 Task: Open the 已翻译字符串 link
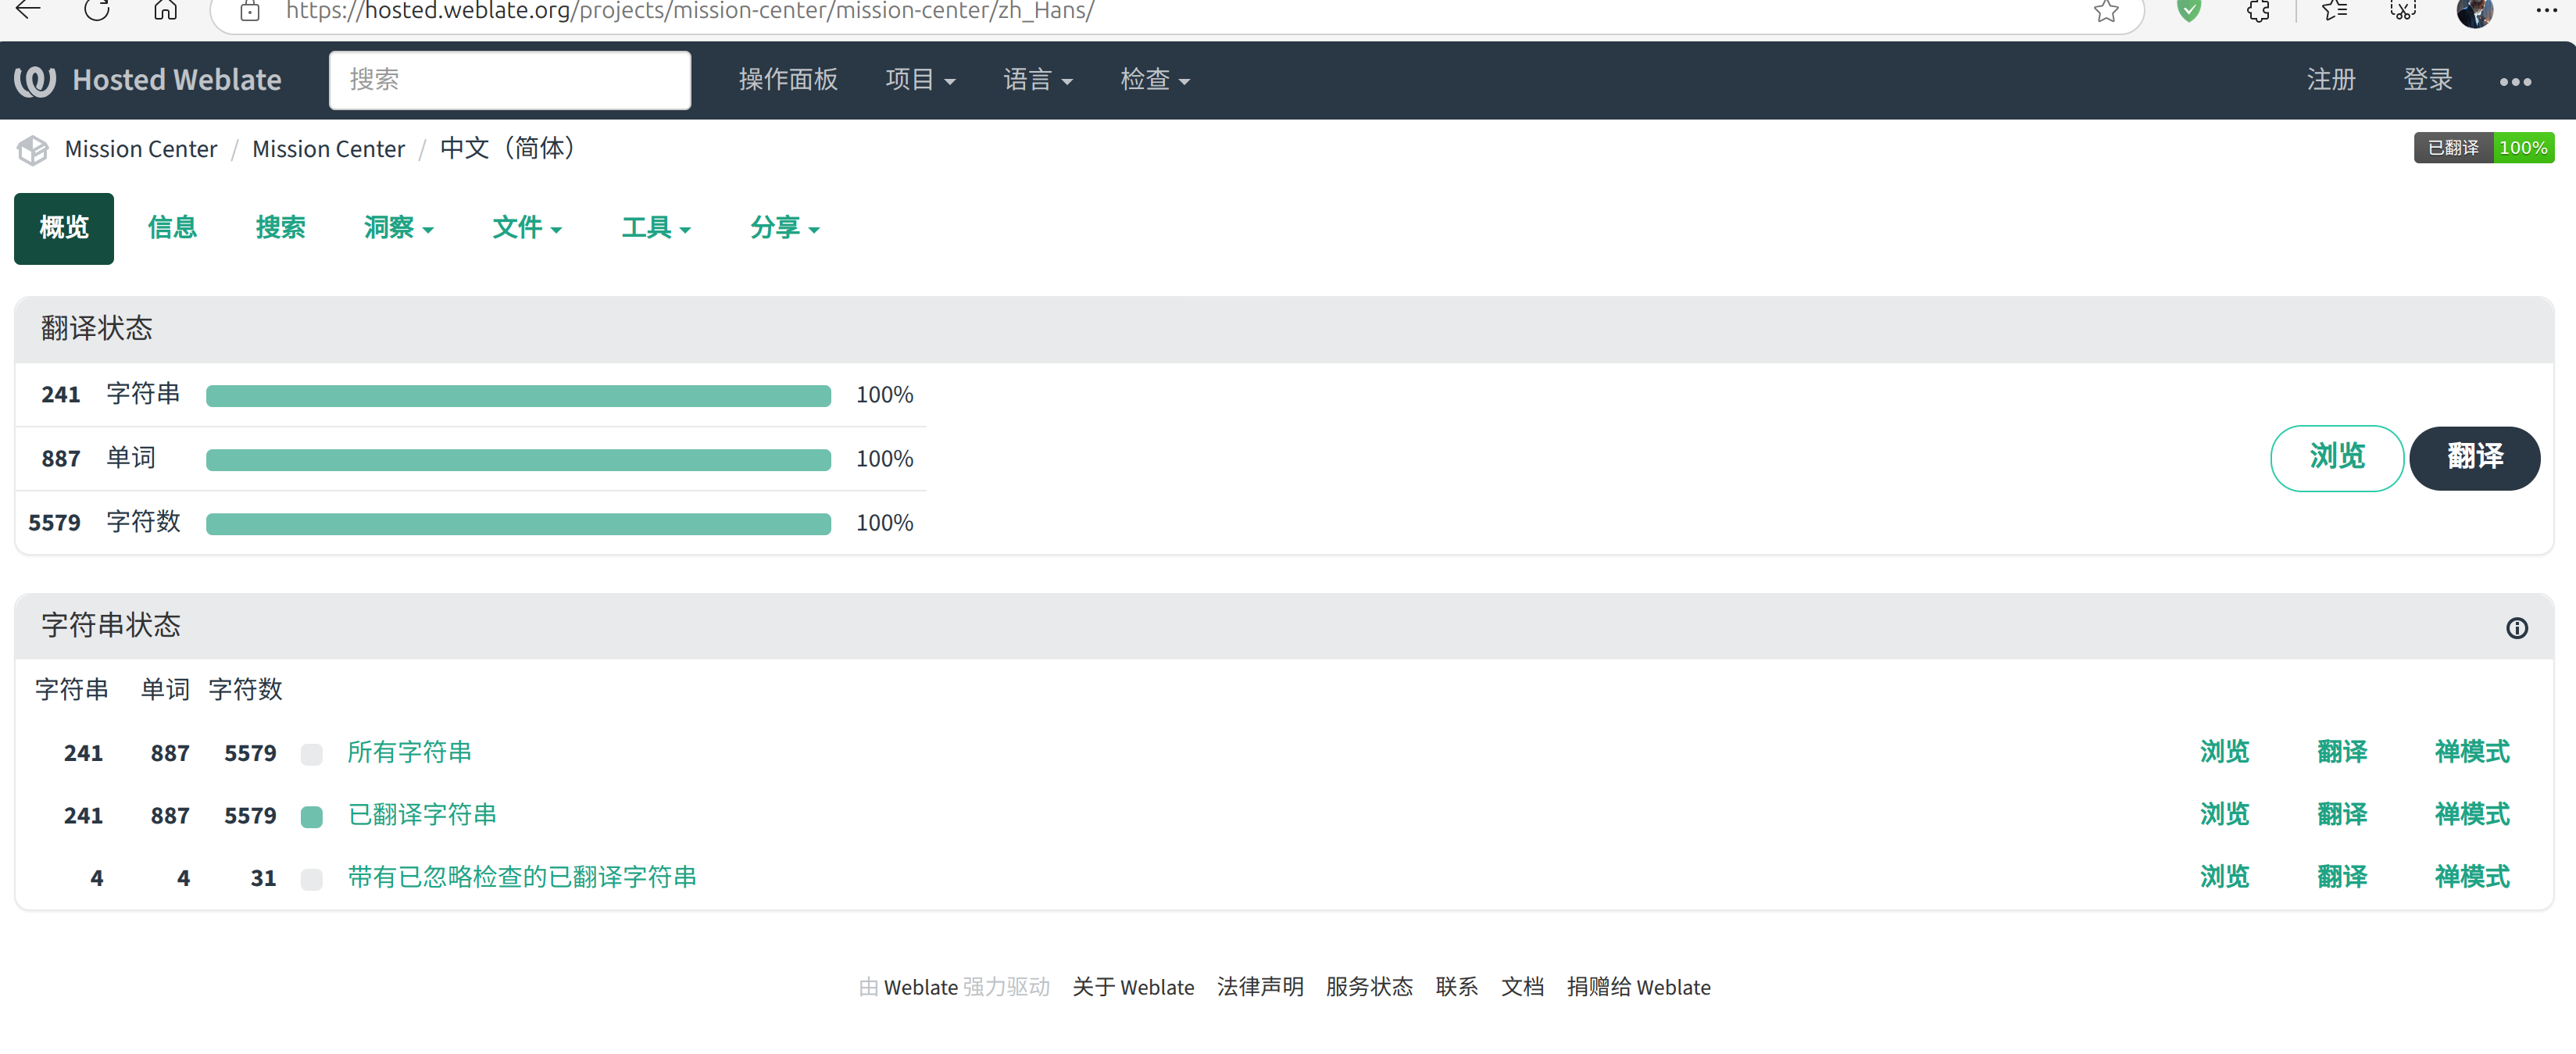coord(422,815)
